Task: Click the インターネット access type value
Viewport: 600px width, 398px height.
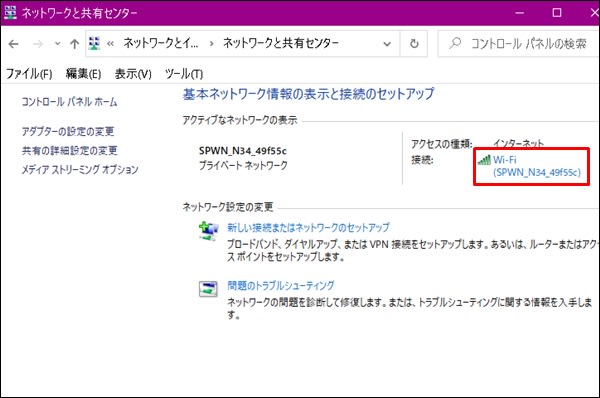Action: pyautogui.click(x=518, y=144)
